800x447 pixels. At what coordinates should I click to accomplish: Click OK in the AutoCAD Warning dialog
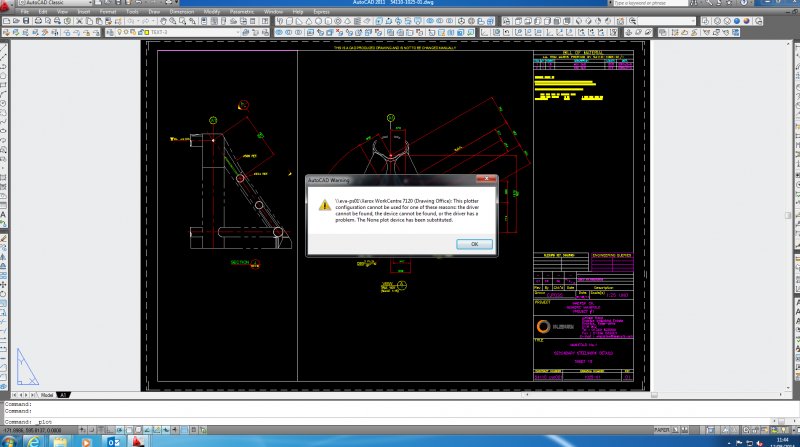coord(473,243)
